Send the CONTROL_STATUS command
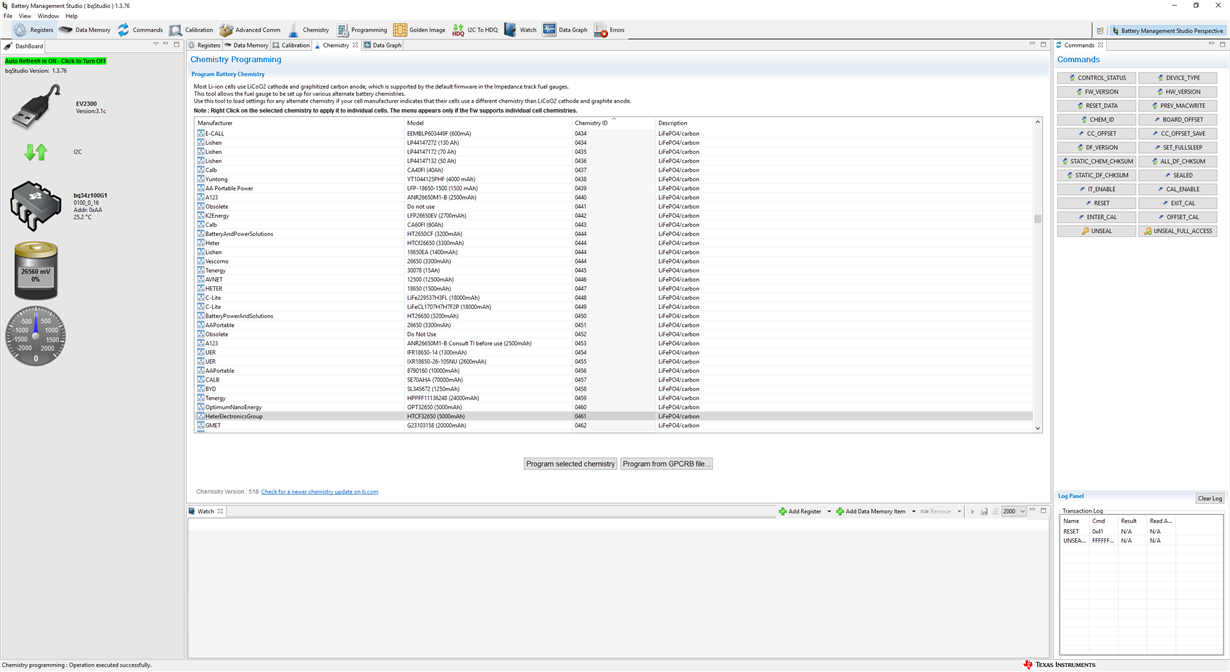Screen dimensions: 1230x672 click(1098, 78)
